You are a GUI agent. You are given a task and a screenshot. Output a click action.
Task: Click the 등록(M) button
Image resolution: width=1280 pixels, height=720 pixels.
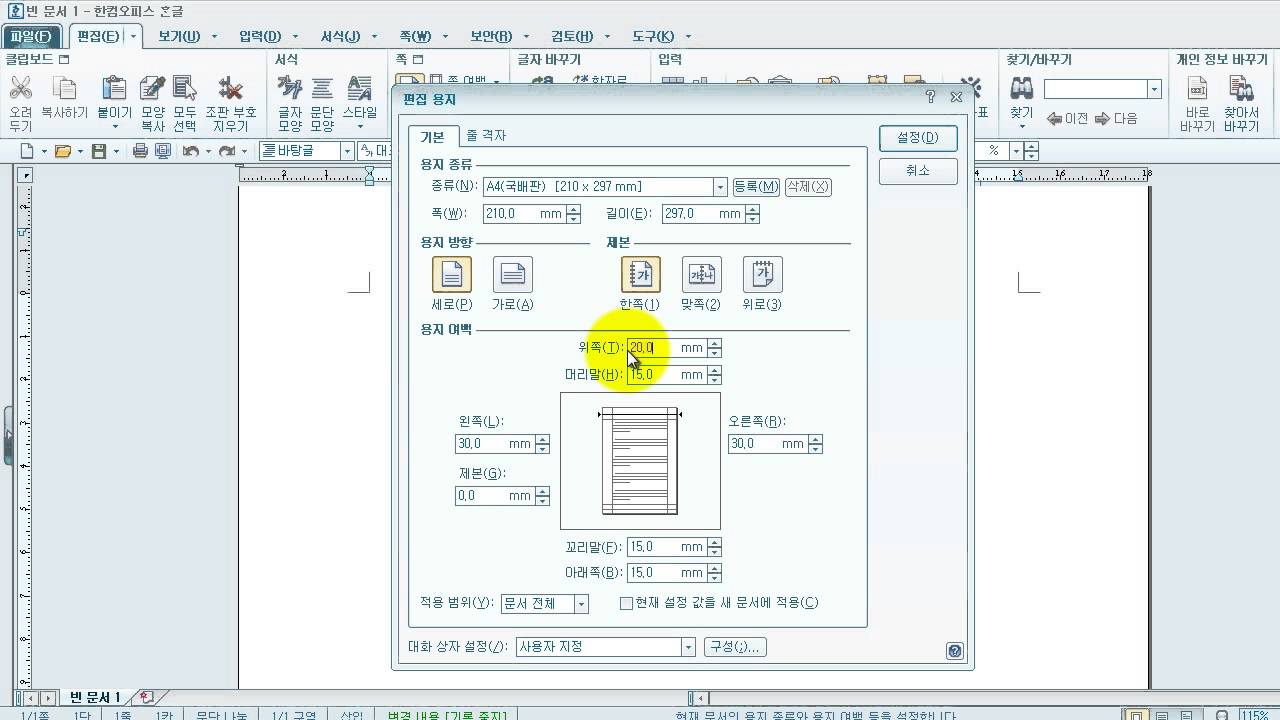756,187
